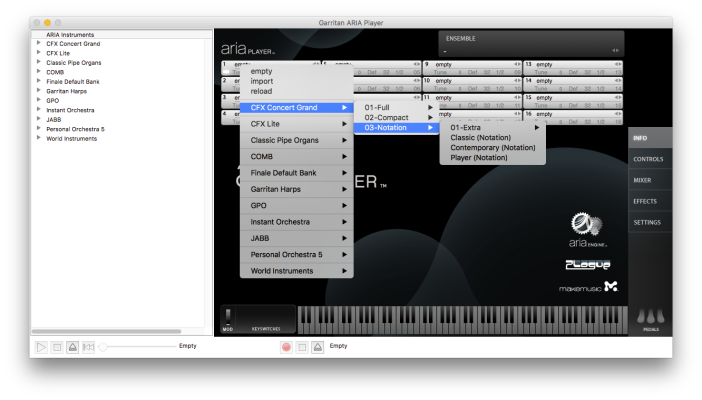
Task: Switch to the EFFECTS tab
Action: click(650, 201)
